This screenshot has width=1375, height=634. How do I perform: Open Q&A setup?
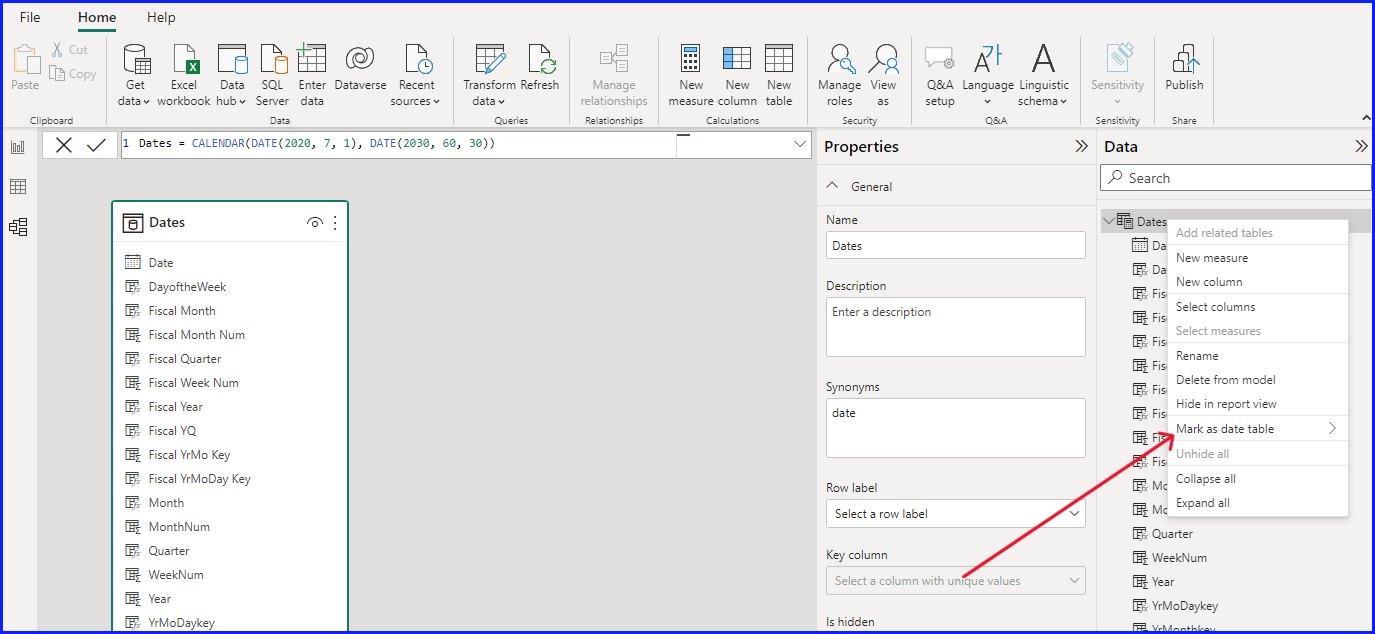940,75
